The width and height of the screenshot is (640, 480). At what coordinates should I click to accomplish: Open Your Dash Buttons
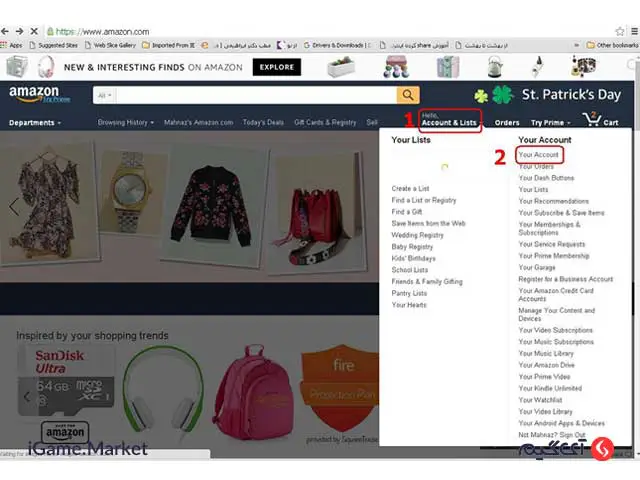546,178
